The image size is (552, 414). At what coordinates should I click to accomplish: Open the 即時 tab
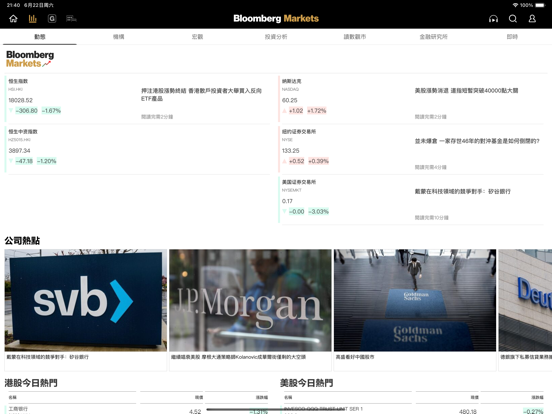pyautogui.click(x=512, y=37)
